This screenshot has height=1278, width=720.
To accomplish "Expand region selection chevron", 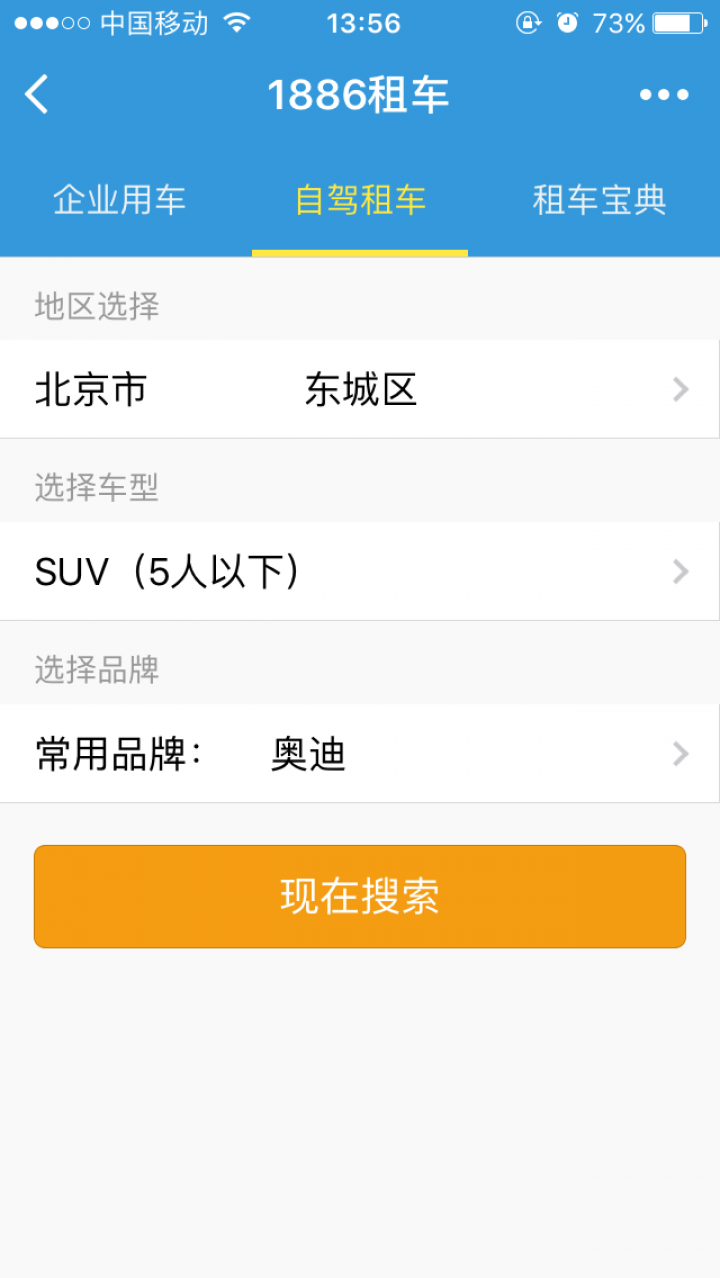I will click(x=681, y=389).
